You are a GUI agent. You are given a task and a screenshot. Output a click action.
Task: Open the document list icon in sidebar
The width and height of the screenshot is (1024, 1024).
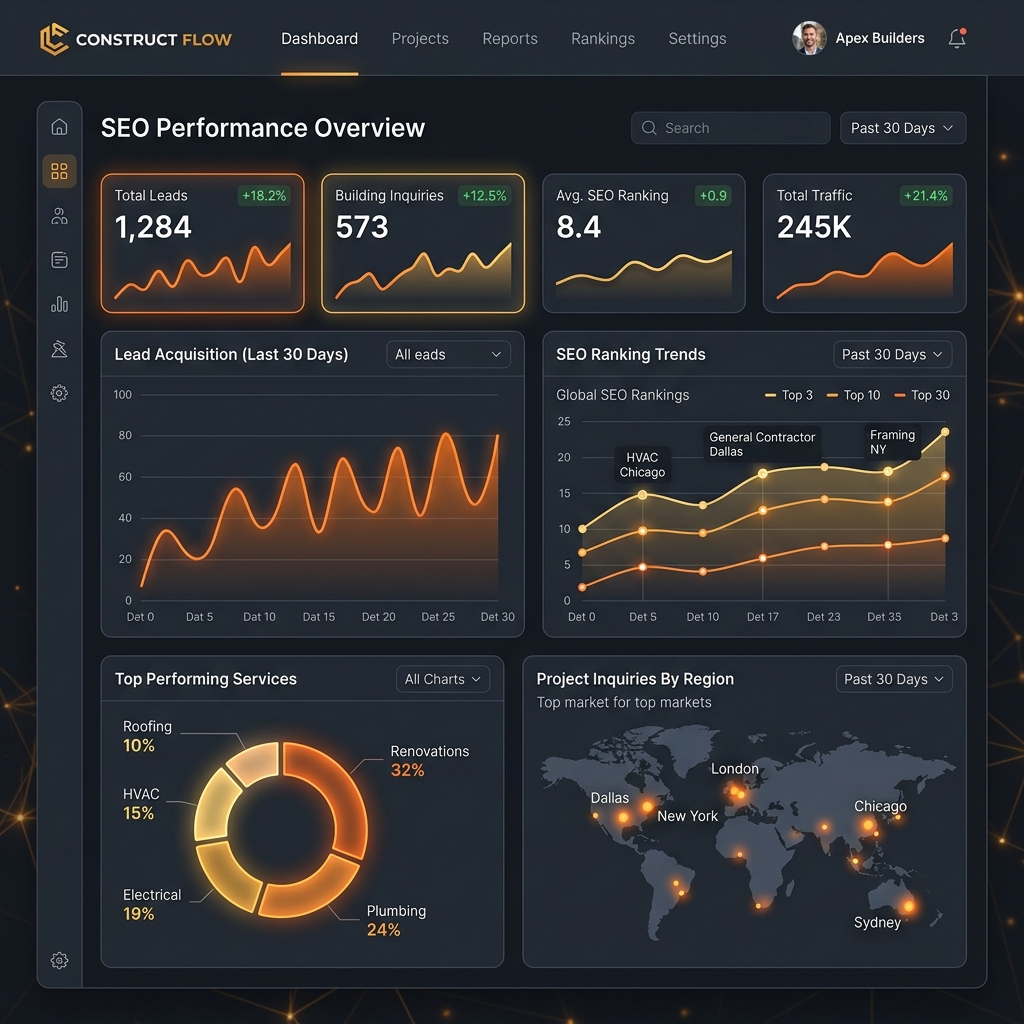coord(59,260)
